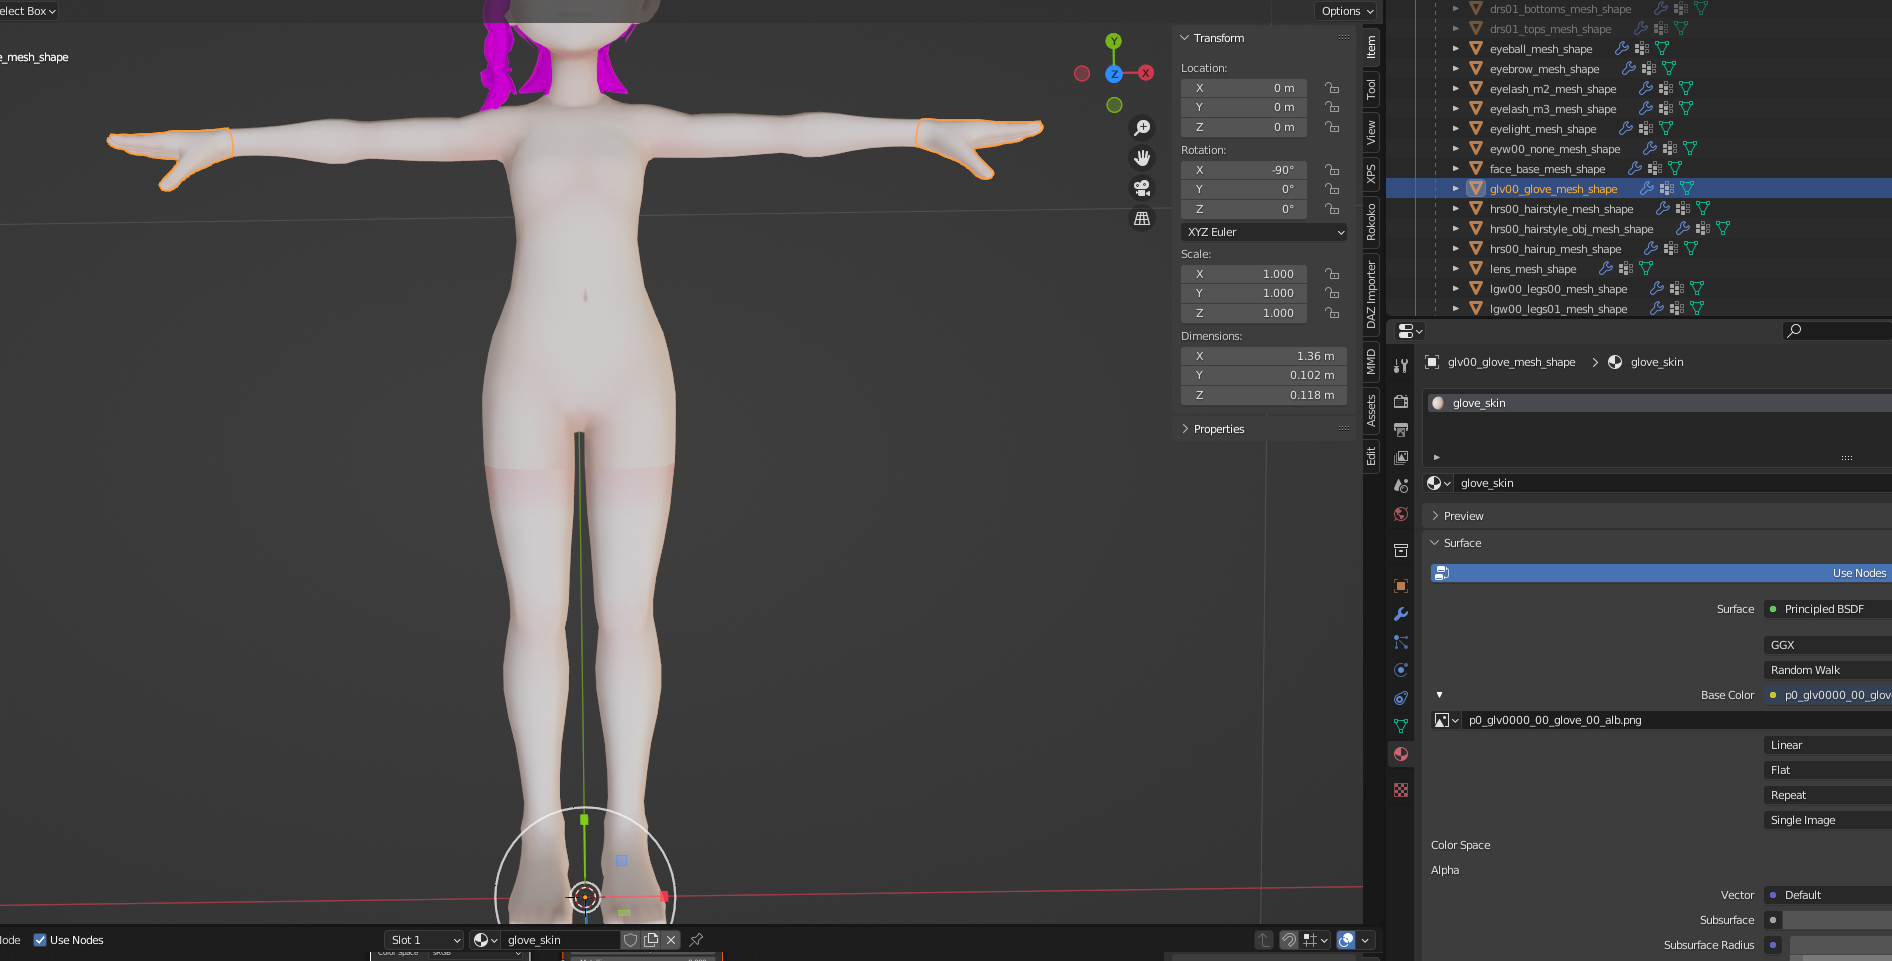Click Base Color linked texture field
1892x961 pixels.
coord(1828,695)
